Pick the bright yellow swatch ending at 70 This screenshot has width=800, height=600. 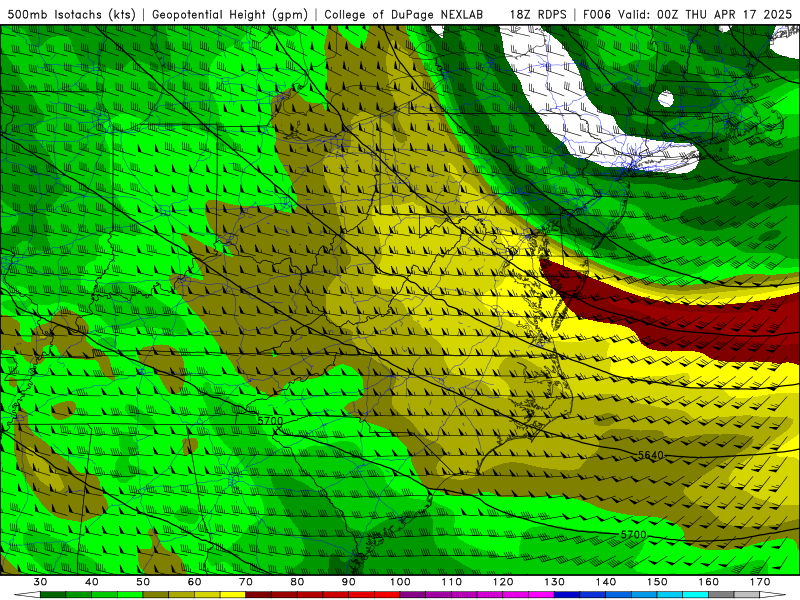(x=233, y=595)
